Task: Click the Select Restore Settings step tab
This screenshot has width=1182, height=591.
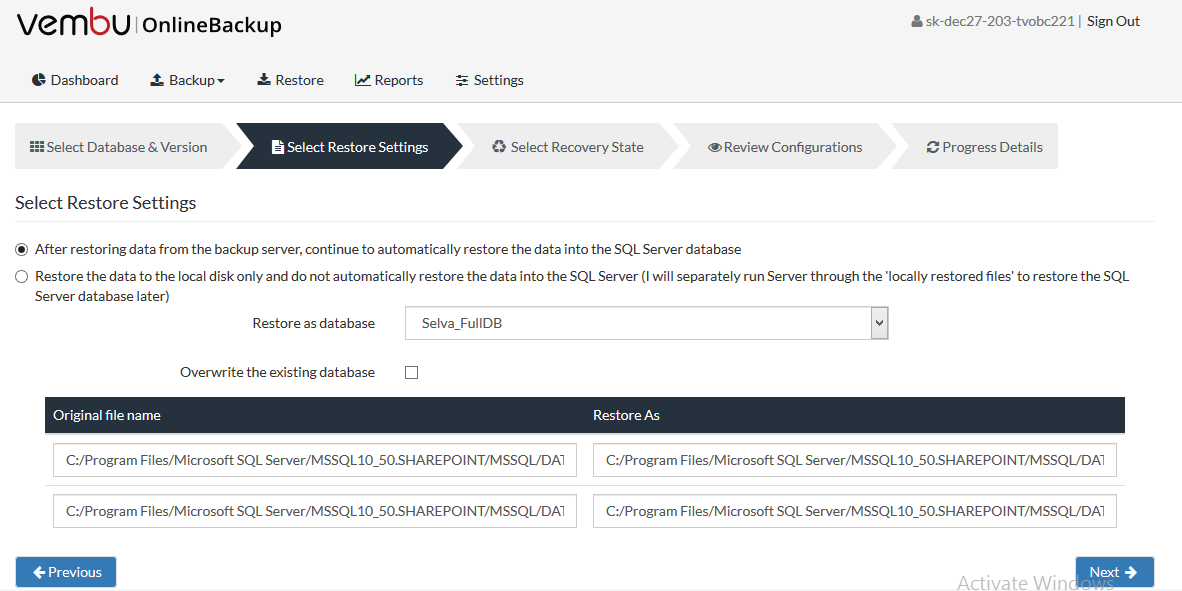Action: (x=350, y=147)
